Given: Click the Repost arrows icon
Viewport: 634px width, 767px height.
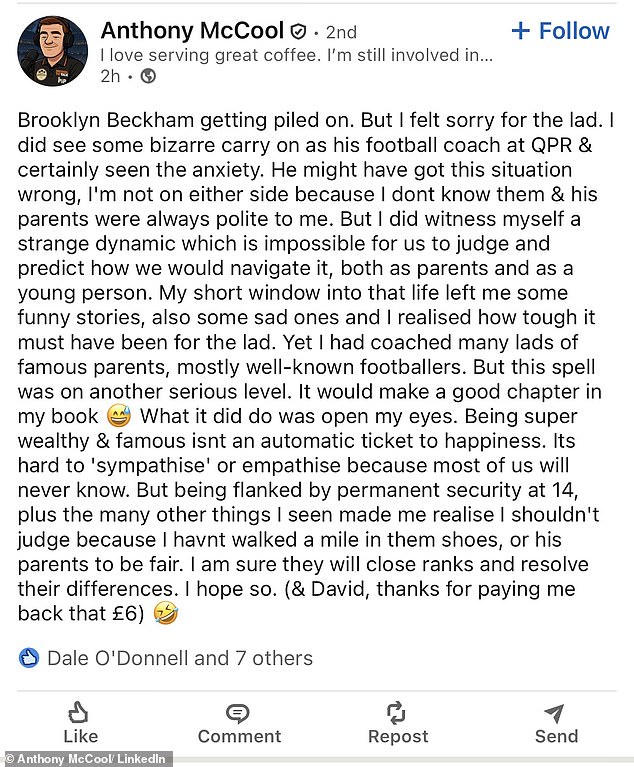Looking at the screenshot, I should coord(397,712).
